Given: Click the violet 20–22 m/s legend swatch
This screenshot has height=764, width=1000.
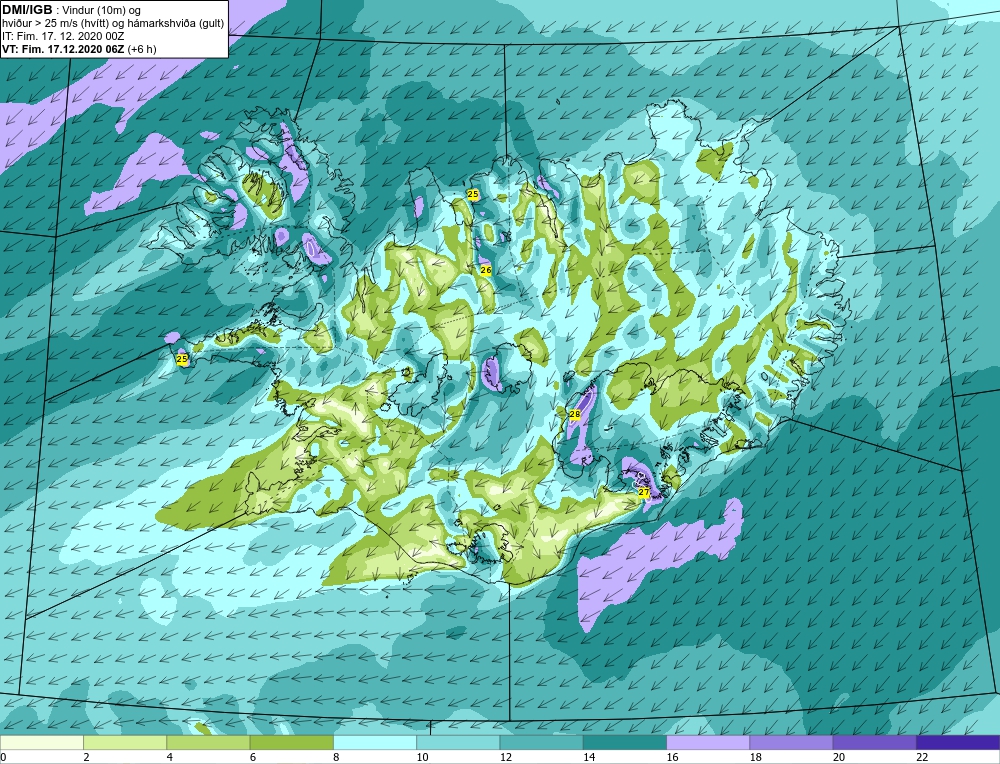Looking at the screenshot, I should point(874,742).
